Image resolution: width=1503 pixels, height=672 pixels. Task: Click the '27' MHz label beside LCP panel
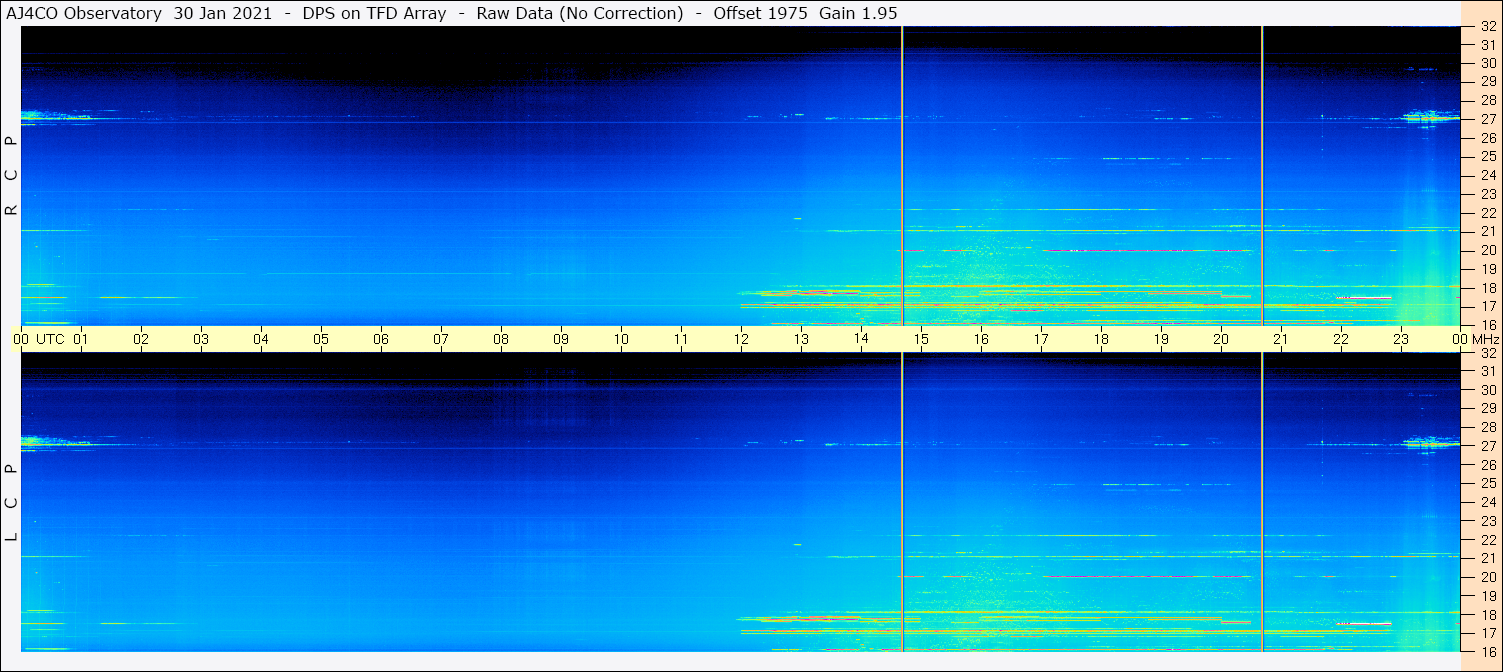click(x=1488, y=446)
